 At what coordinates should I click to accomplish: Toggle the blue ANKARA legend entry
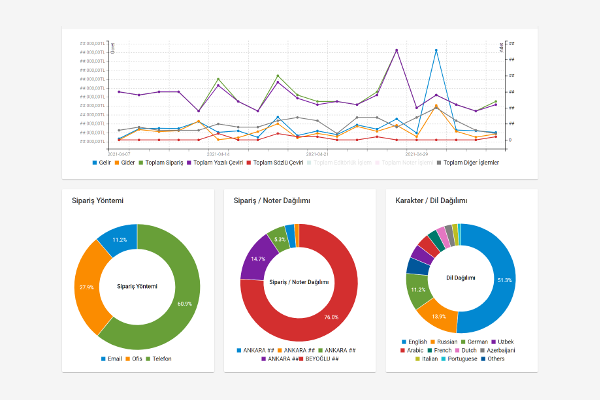coord(255,350)
